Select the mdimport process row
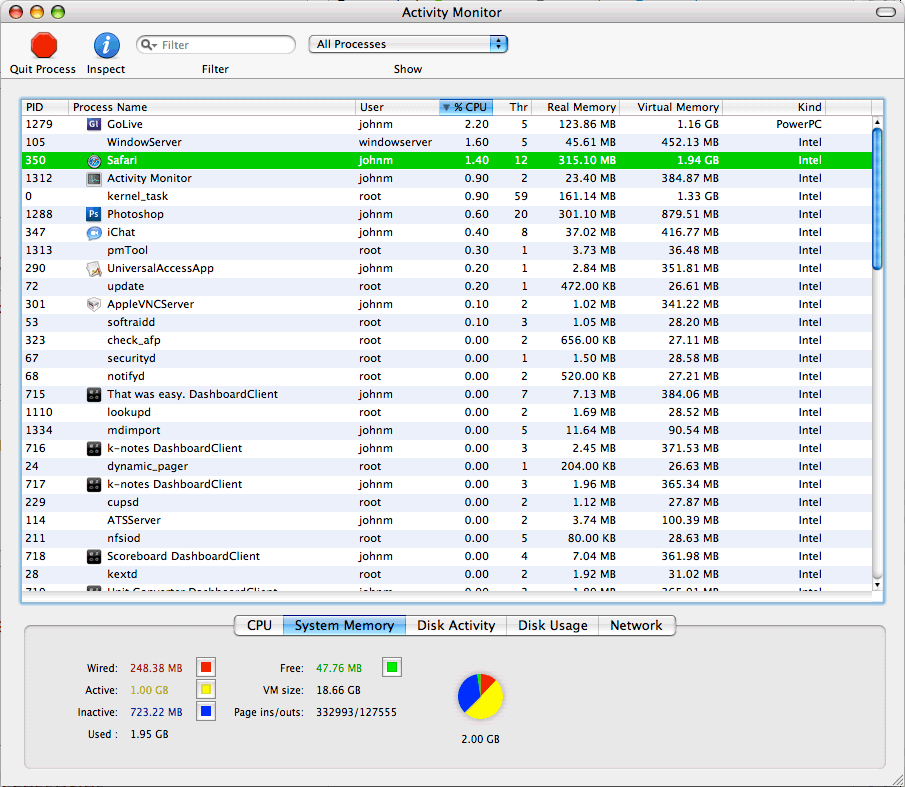This screenshot has height=787, width=905. pyautogui.click(x=447, y=430)
